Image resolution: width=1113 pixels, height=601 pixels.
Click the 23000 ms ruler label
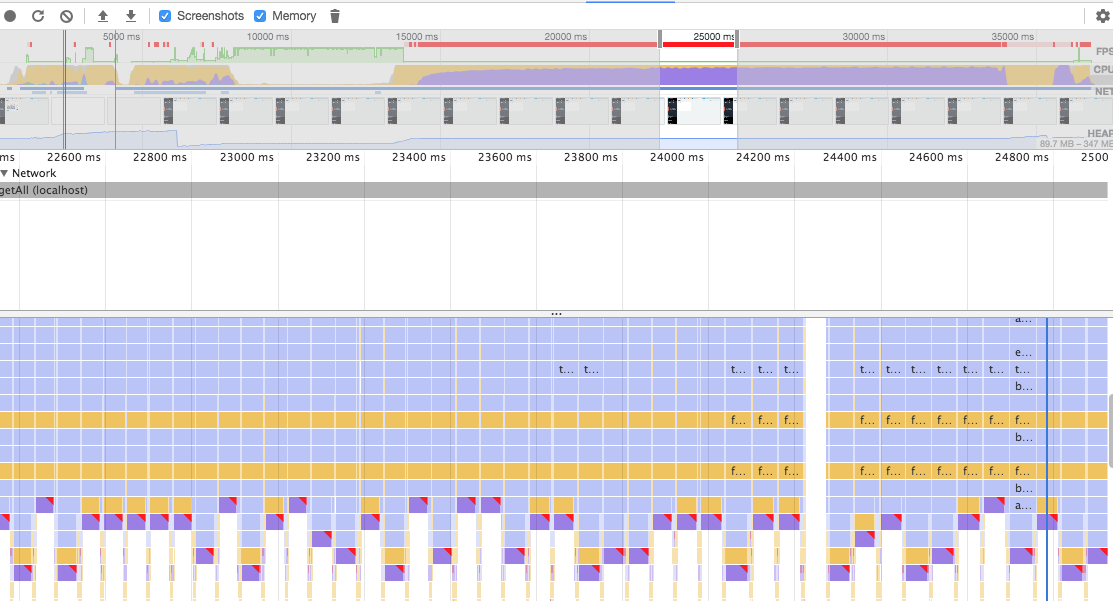[245, 157]
